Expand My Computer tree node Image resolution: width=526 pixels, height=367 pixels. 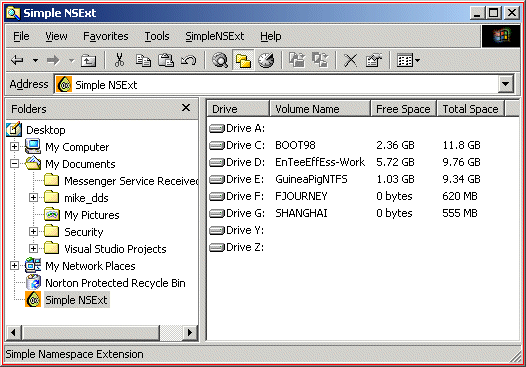point(14,147)
